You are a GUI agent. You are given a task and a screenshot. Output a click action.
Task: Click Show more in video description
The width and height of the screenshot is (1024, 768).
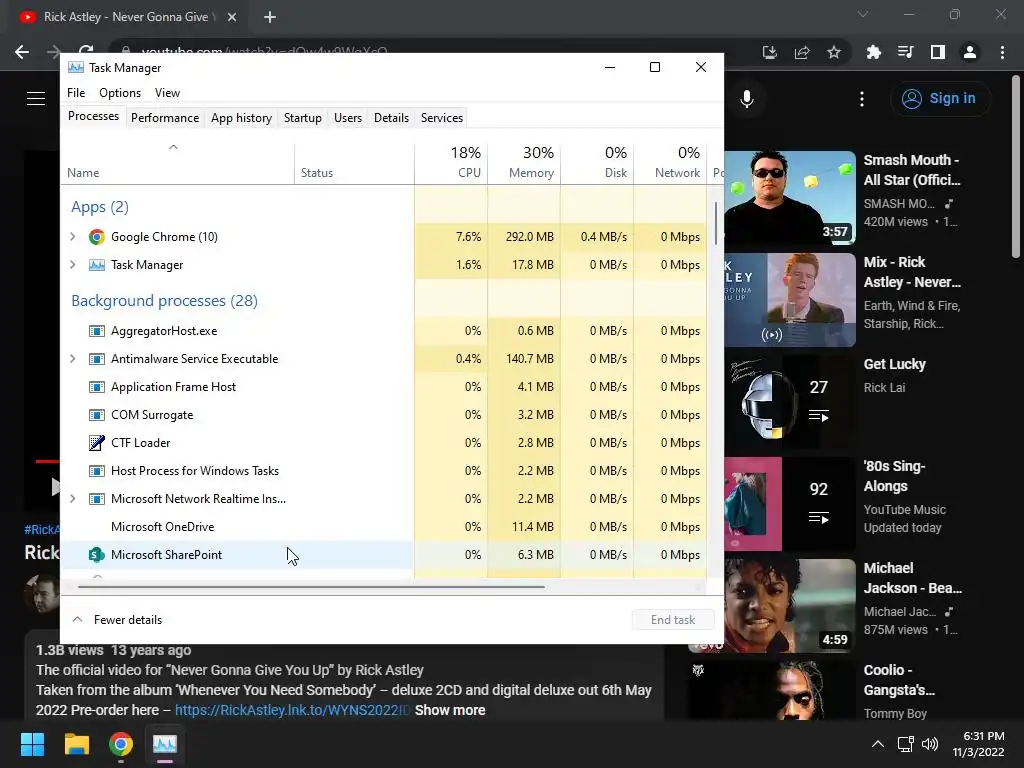[450, 711]
